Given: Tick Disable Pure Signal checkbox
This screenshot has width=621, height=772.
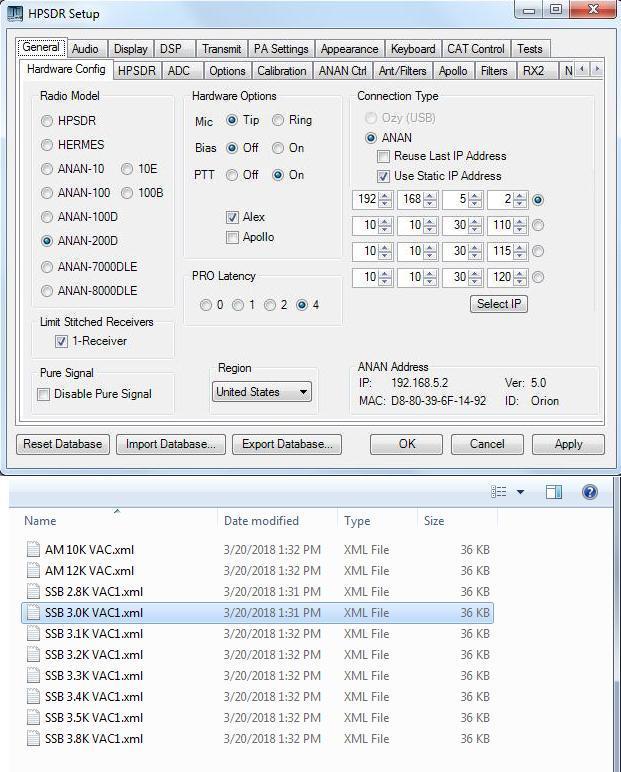Looking at the screenshot, I should (43, 394).
